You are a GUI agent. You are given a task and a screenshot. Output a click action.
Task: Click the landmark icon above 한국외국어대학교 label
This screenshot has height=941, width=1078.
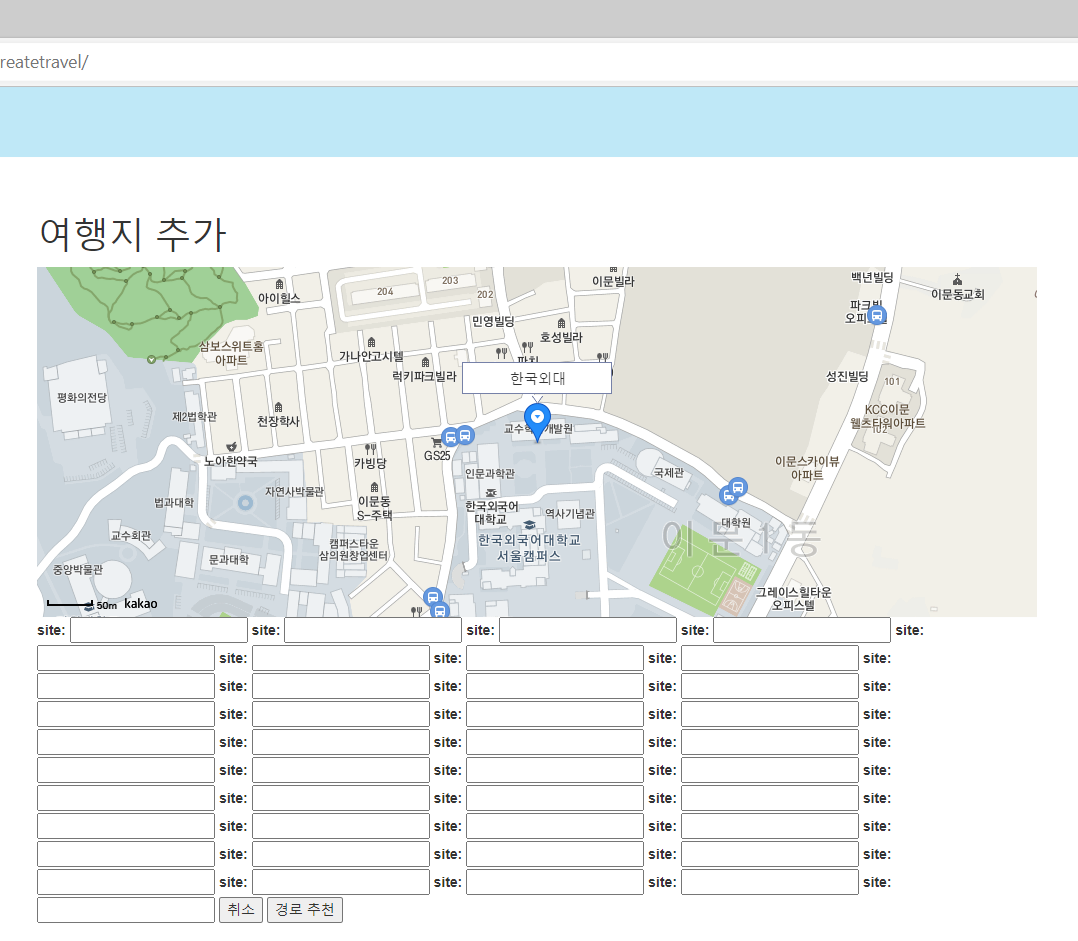[491, 493]
